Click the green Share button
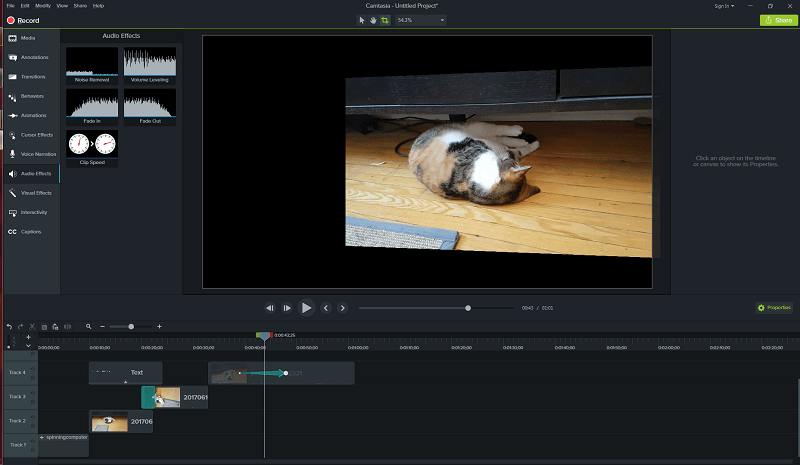This screenshot has height=465, width=800. click(779, 20)
